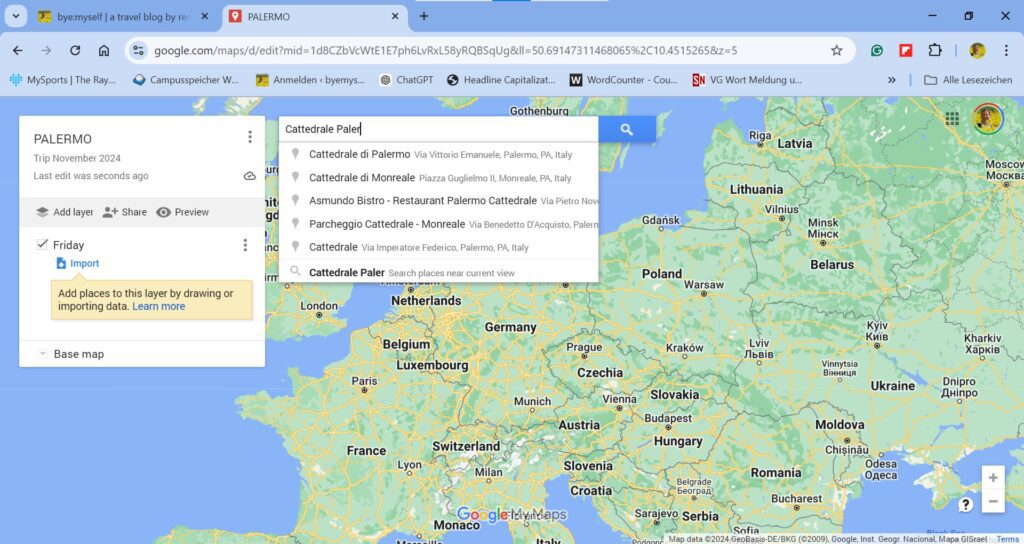This screenshot has width=1024, height=544.
Task: Open Headline Capitalization bookmark
Action: tap(501, 80)
